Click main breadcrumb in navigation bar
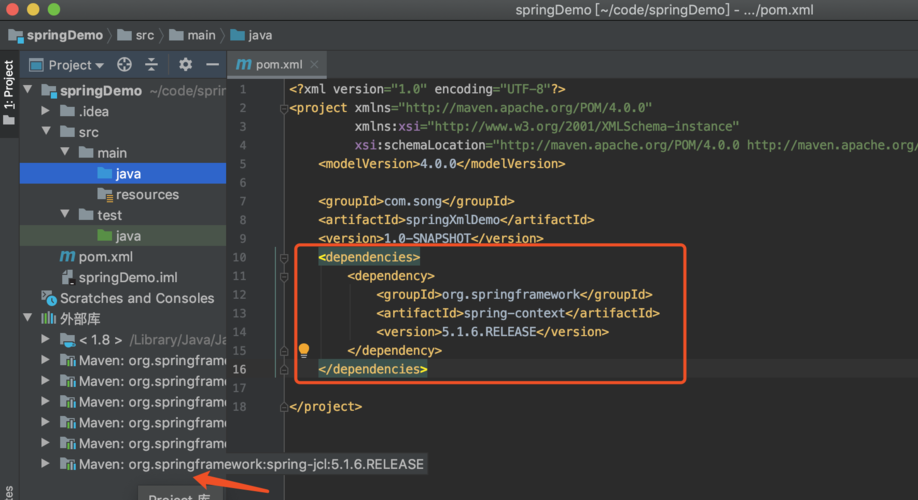 [193, 35]
